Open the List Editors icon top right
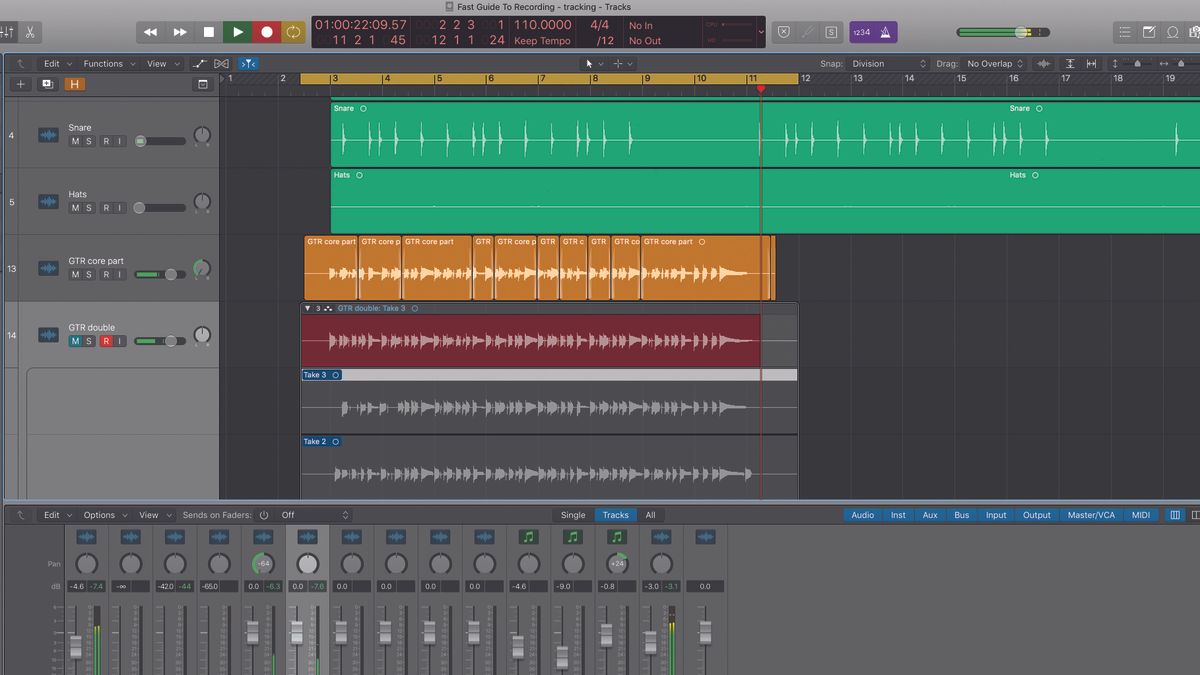Image resolution: width=1200 pixels, height=675 pixels. tap(1125, 31)
